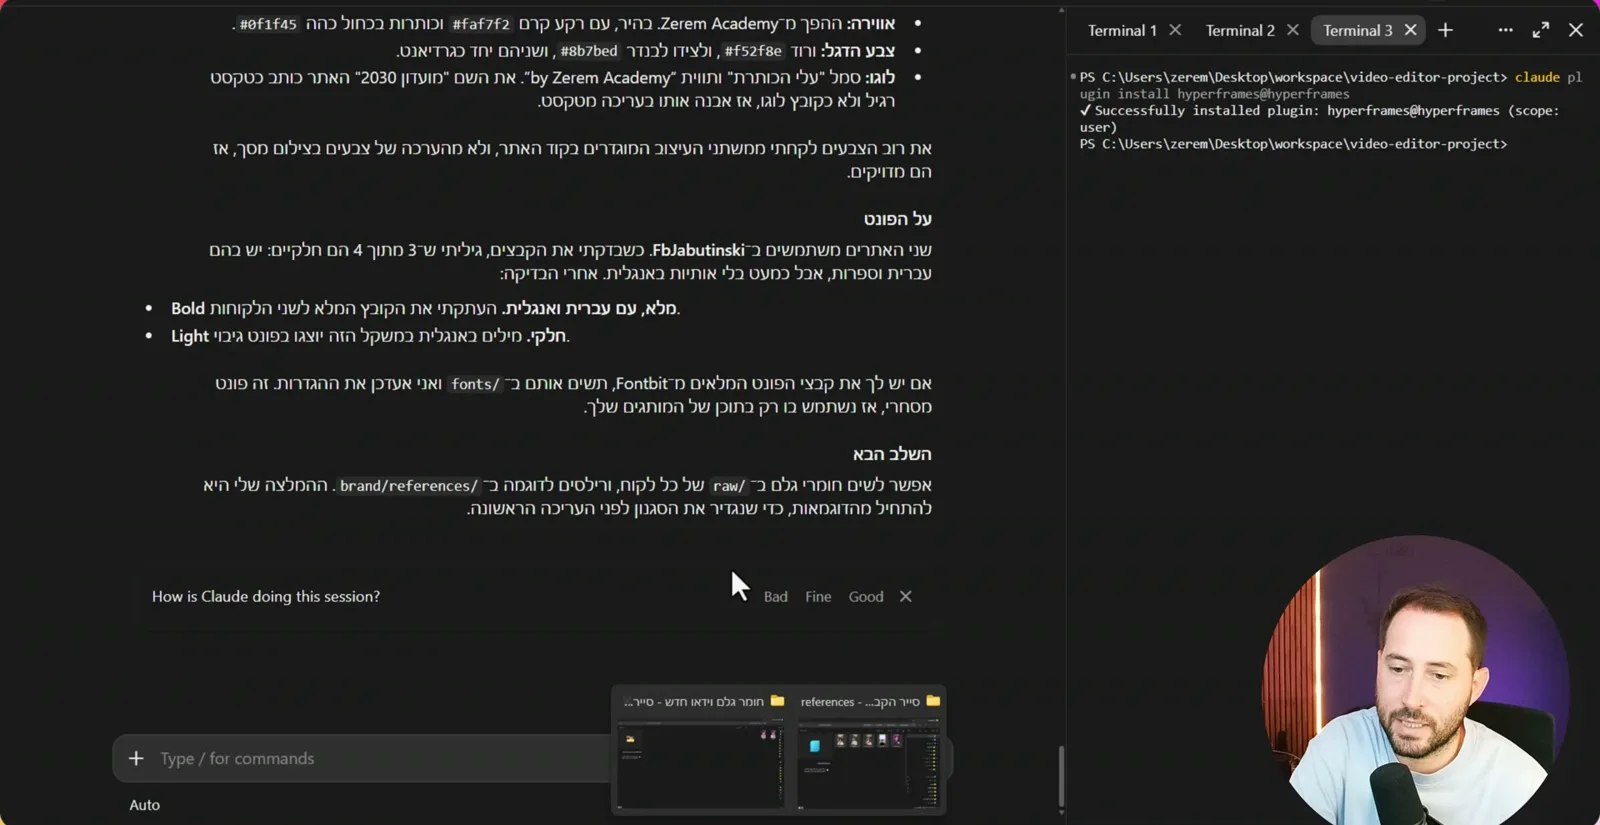Click the "#f52f8e" color code
The height and width of the screenshot is (825, 1600).
click(x=753, y=51)
